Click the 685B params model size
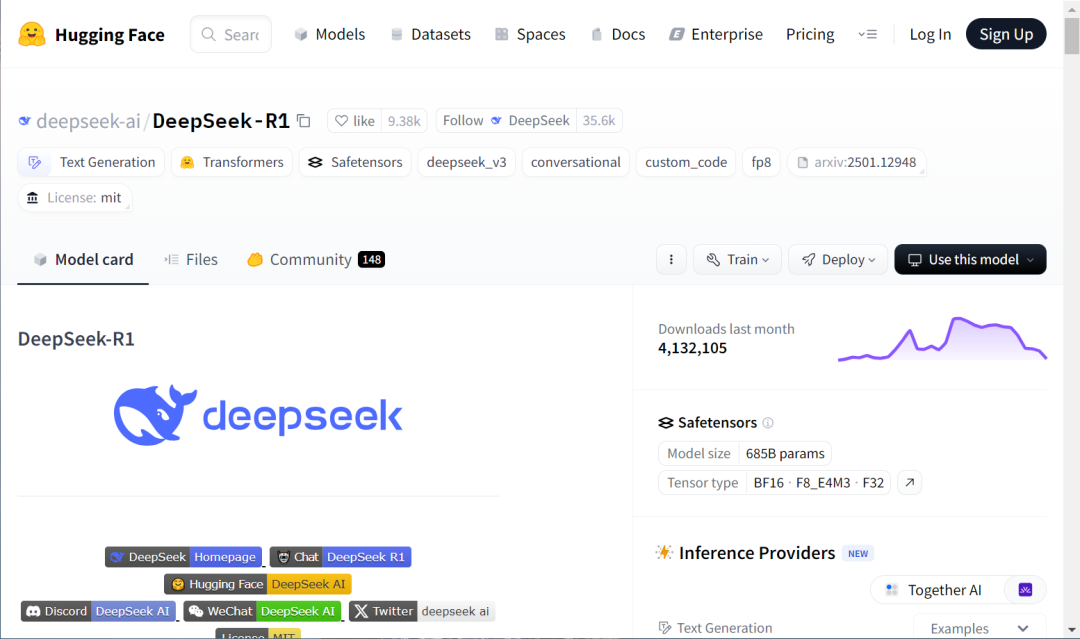 (x=785, y=454)
